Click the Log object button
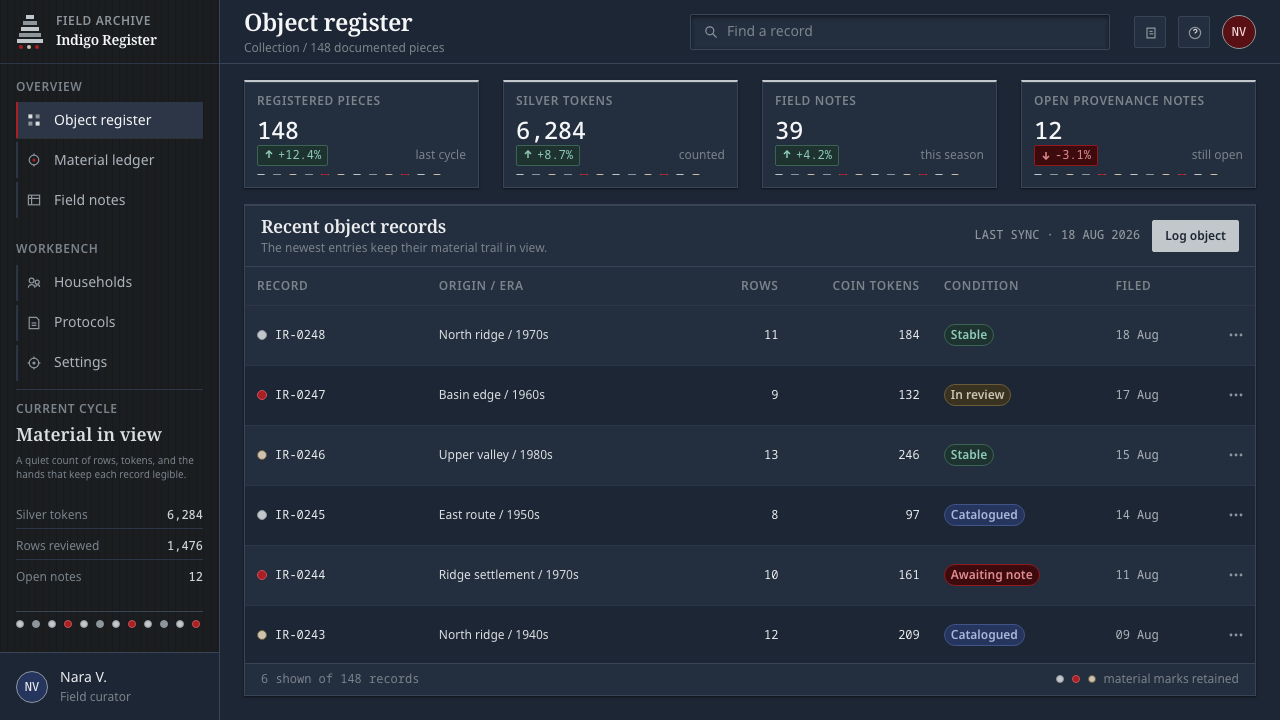The width and height of the screenshot is (1280, 720). point(1195,236)
